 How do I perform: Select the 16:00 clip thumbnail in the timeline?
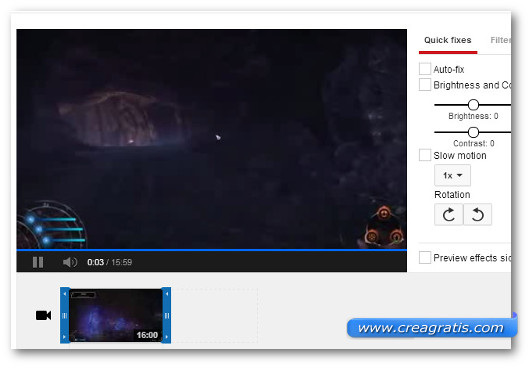pyautogui.click(x=116, y=315)
